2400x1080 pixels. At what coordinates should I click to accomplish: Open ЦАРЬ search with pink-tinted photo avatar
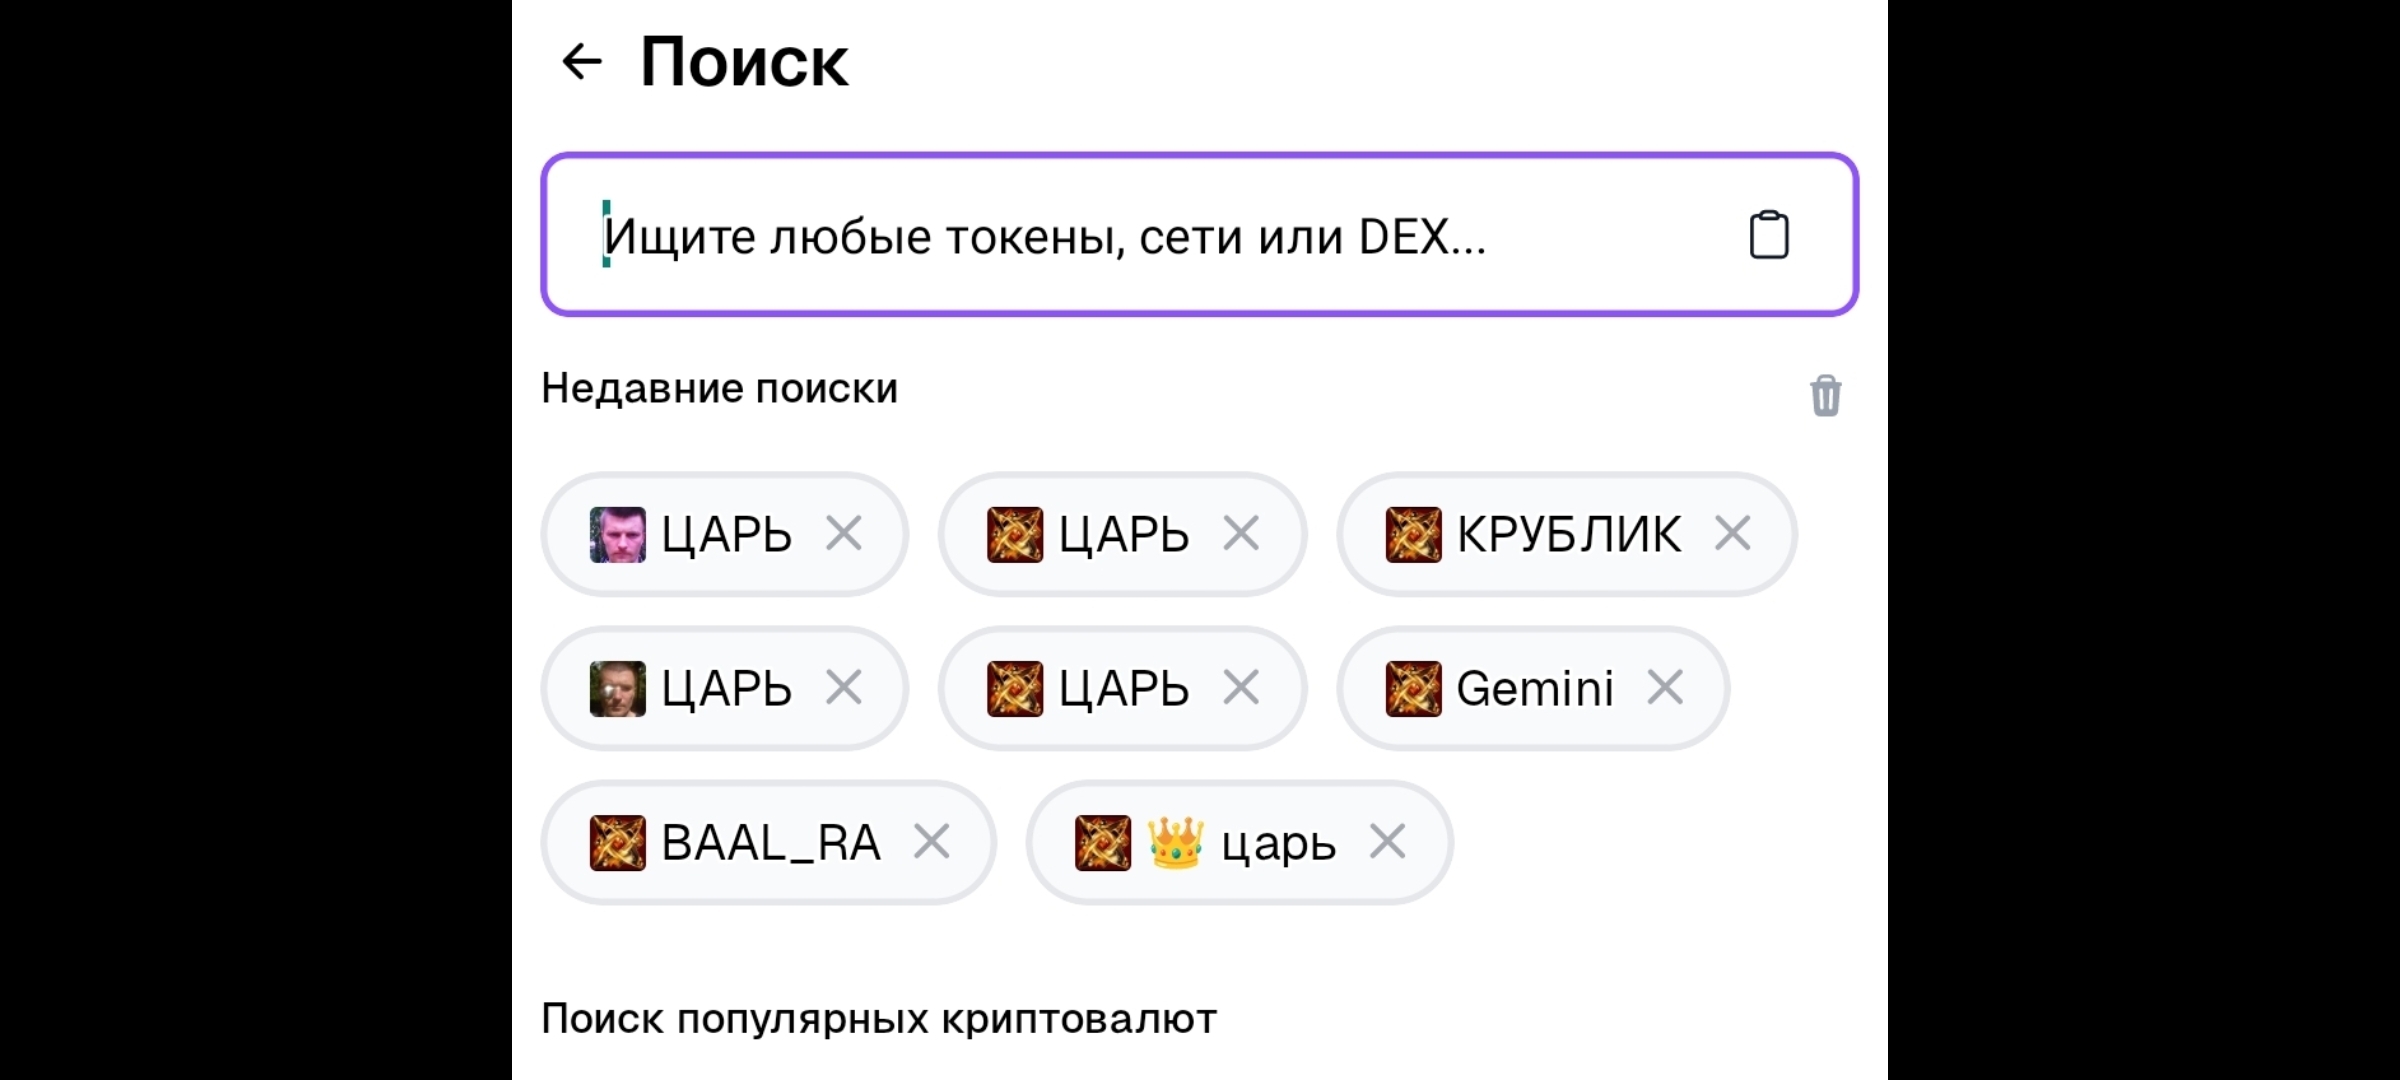click(x=726, y=534)
